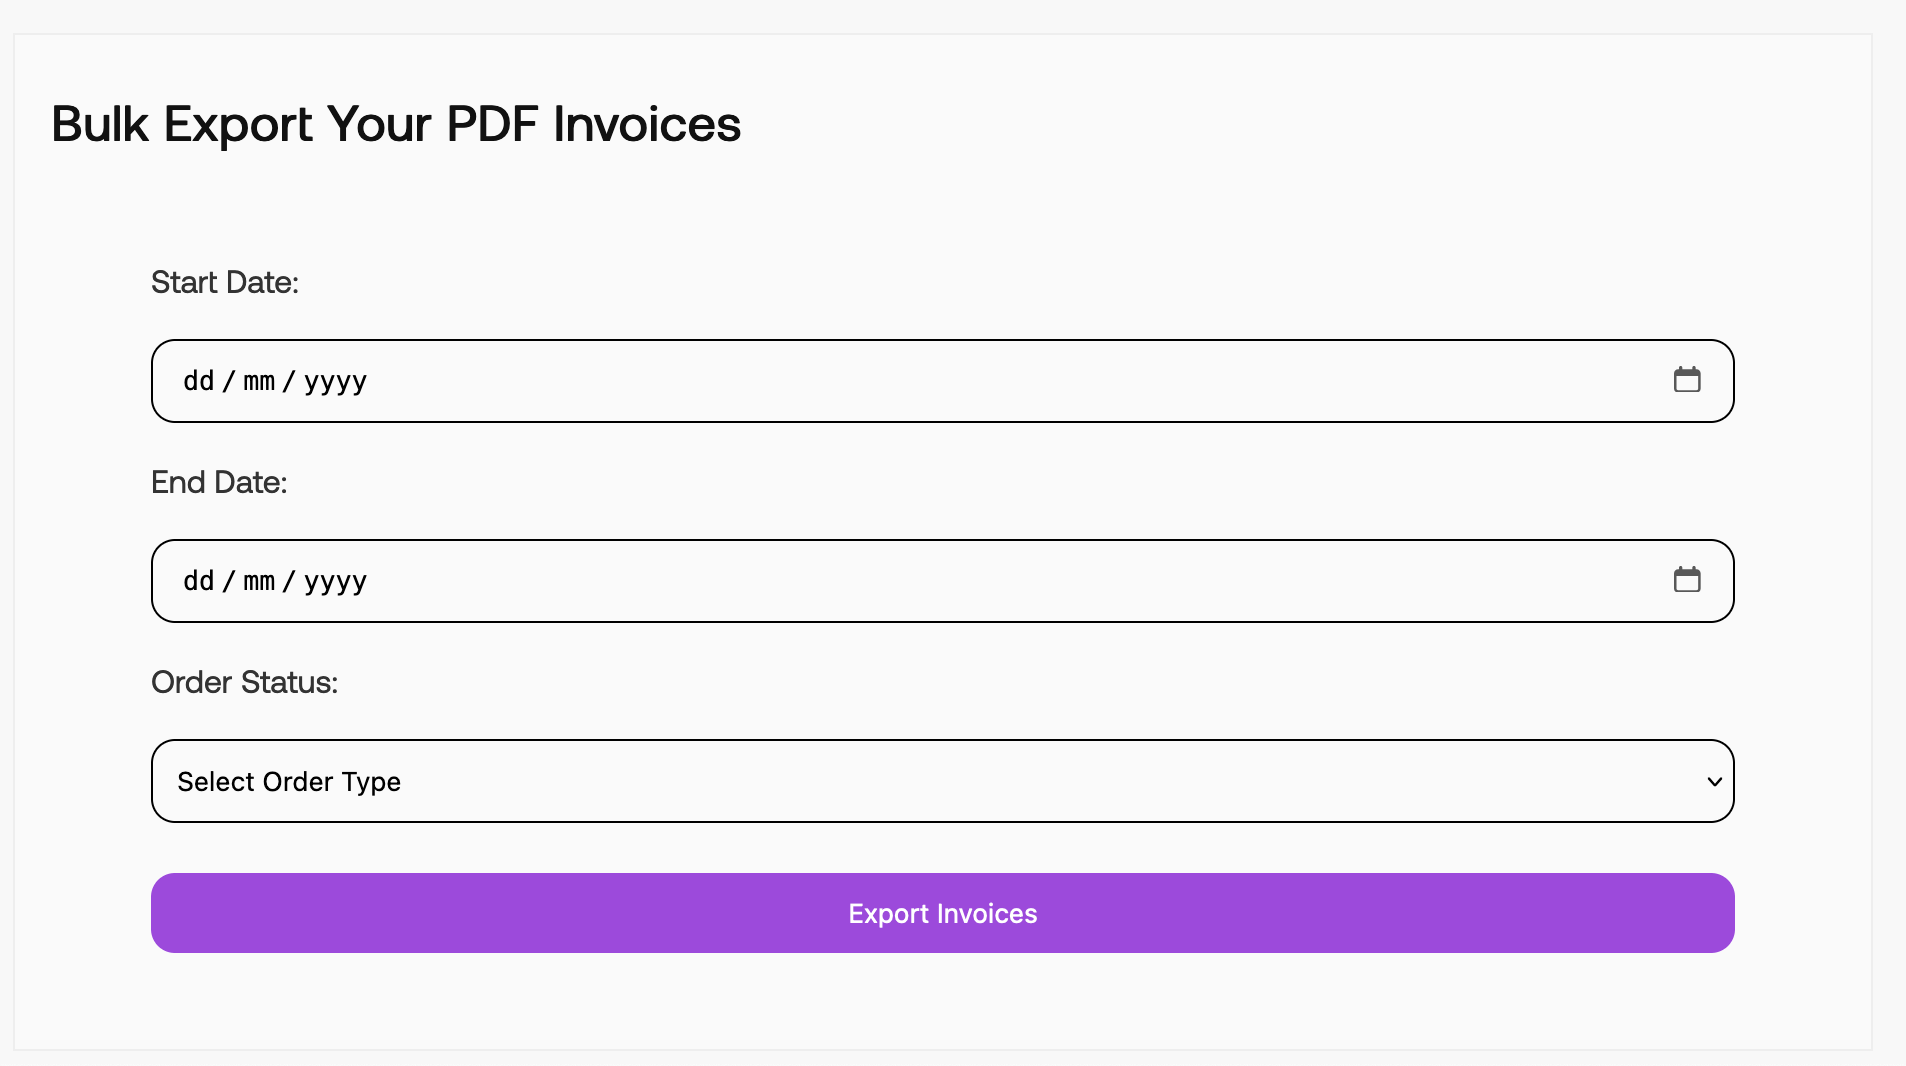The image size is (1906, 1066).
Task: Select the dd segment of Start Date
Action: pos(198,381)
